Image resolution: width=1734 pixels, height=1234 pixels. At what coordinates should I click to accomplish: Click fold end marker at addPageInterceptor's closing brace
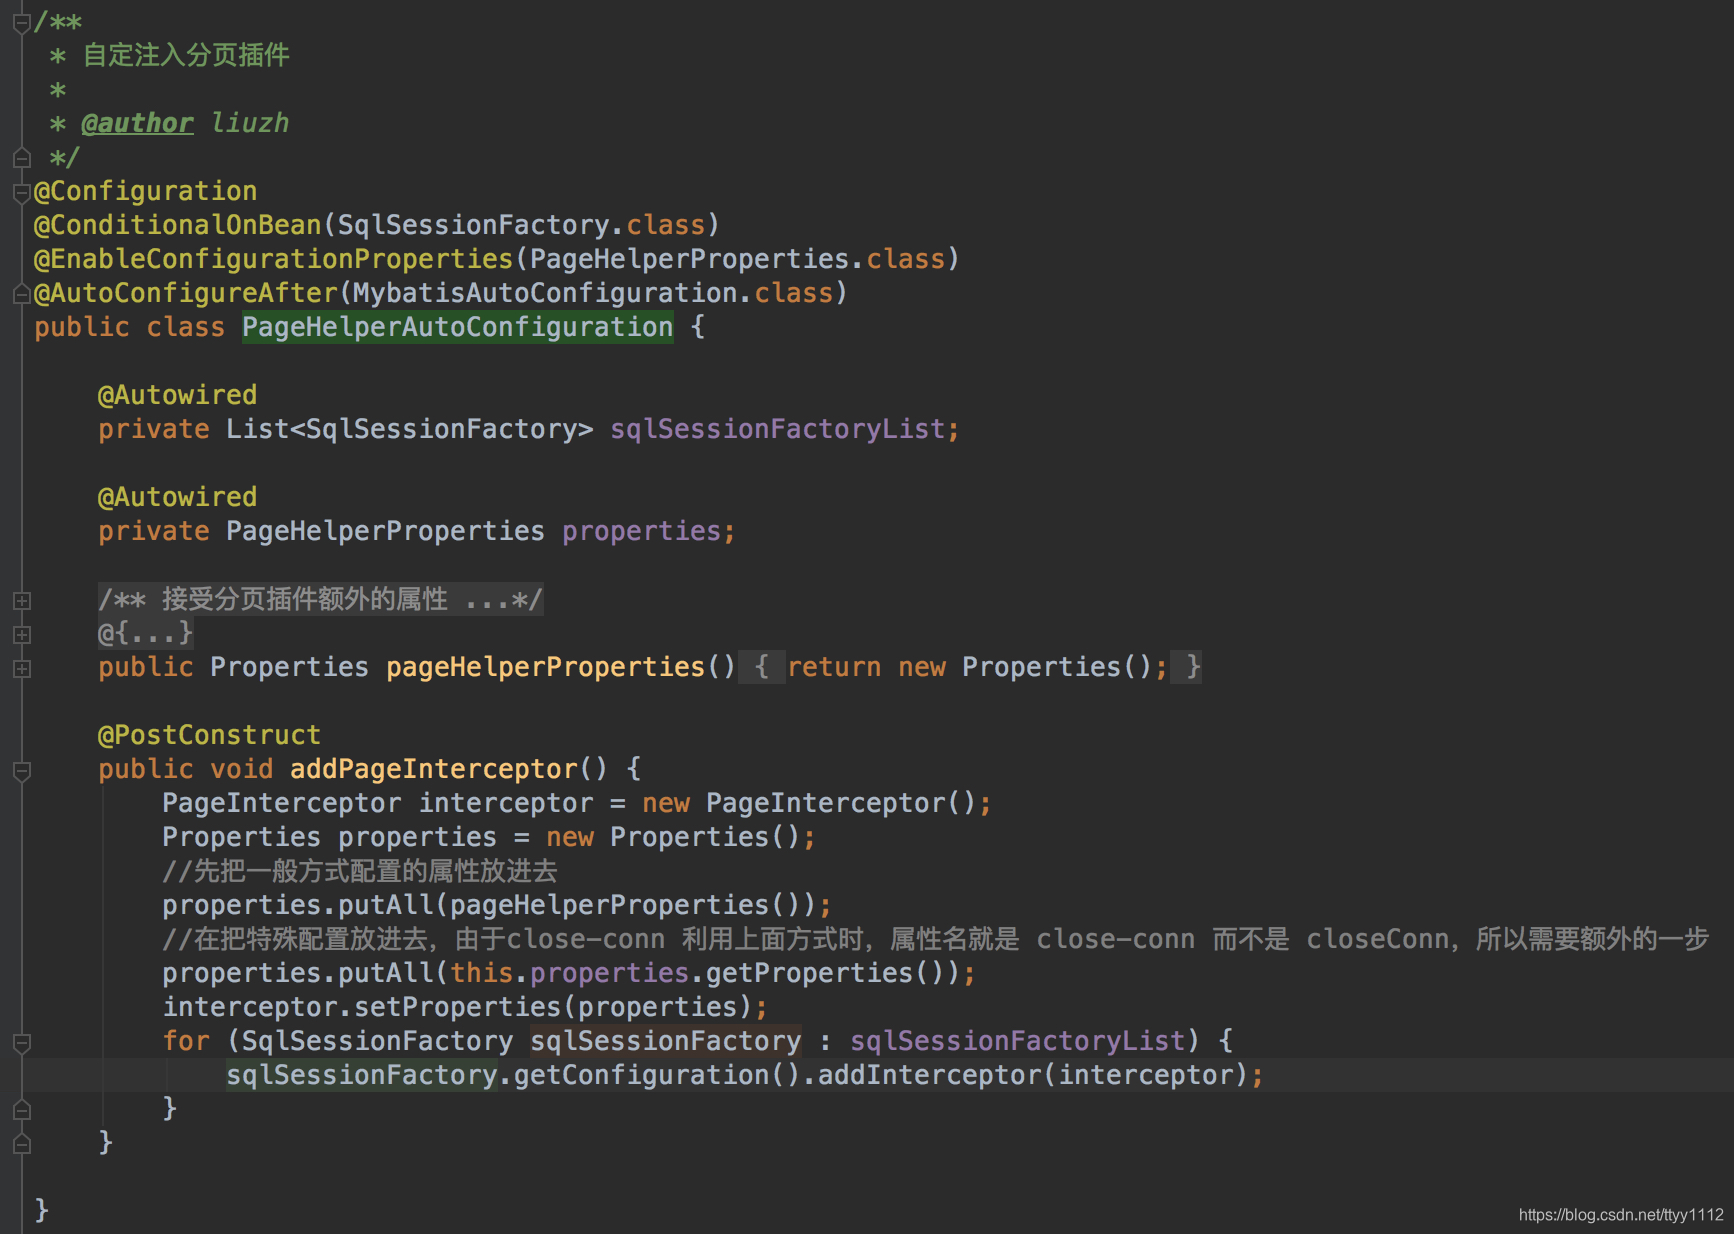point(22,1144)
